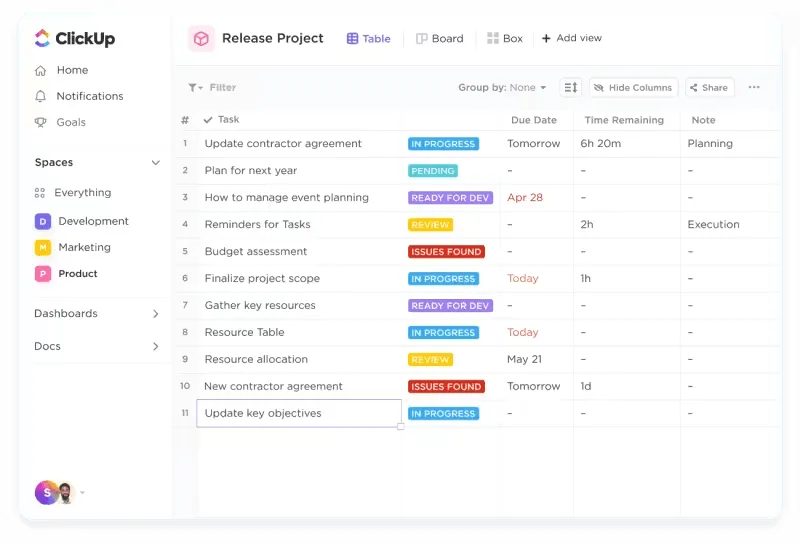Click the ClickUp logo icon
The height and width of the screenshot is (544, 800).
point(42,38)
